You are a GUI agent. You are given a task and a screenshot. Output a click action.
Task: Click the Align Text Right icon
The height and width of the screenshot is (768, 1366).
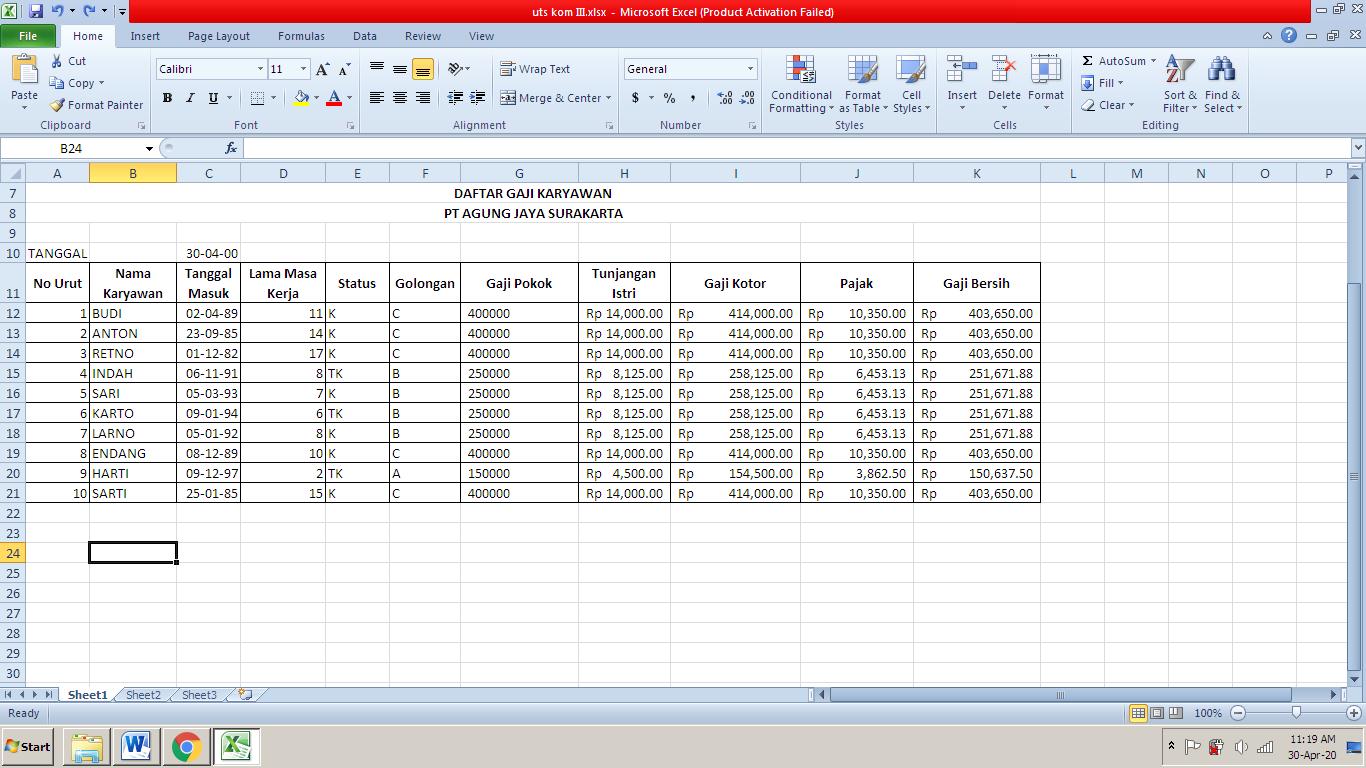pyautogui.click(x=423, y=98)
